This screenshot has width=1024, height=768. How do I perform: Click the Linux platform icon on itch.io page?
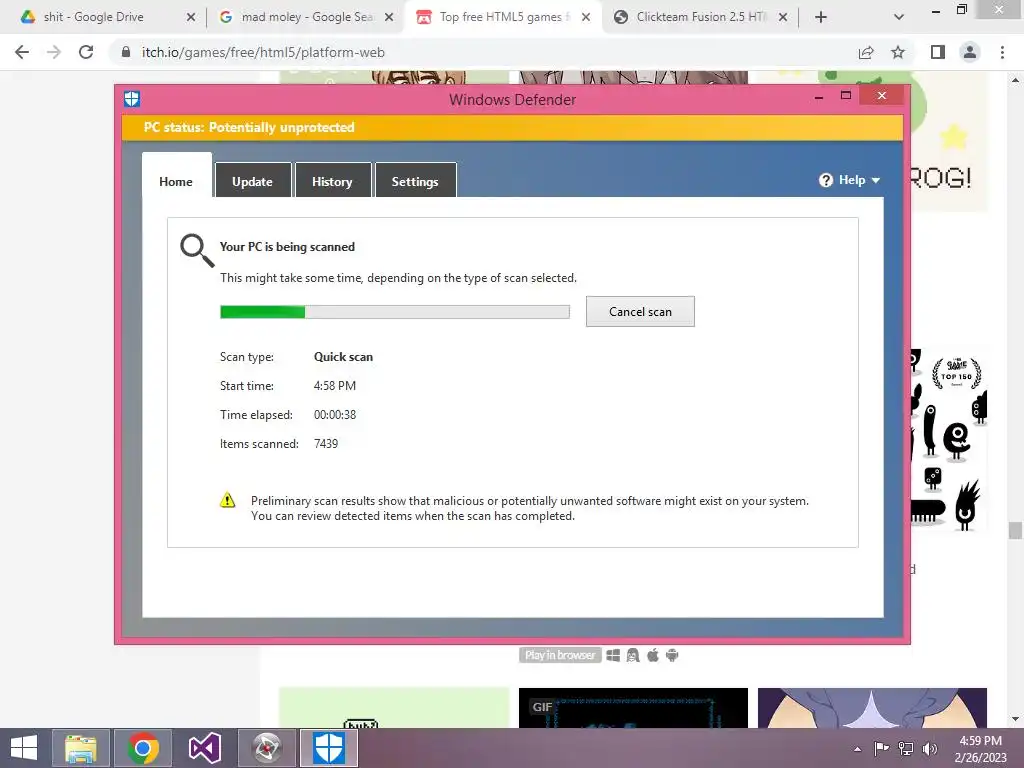coord(633,655)
